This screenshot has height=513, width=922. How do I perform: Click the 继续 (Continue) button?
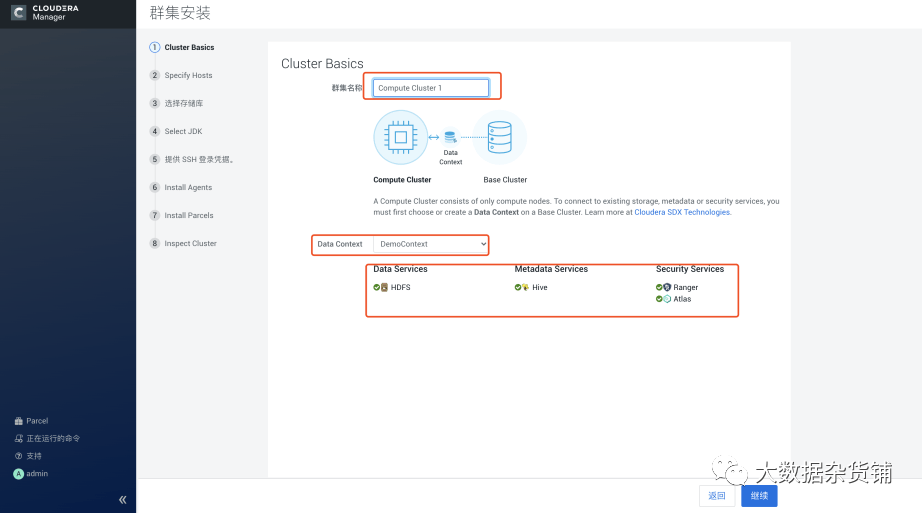[759, 496]
